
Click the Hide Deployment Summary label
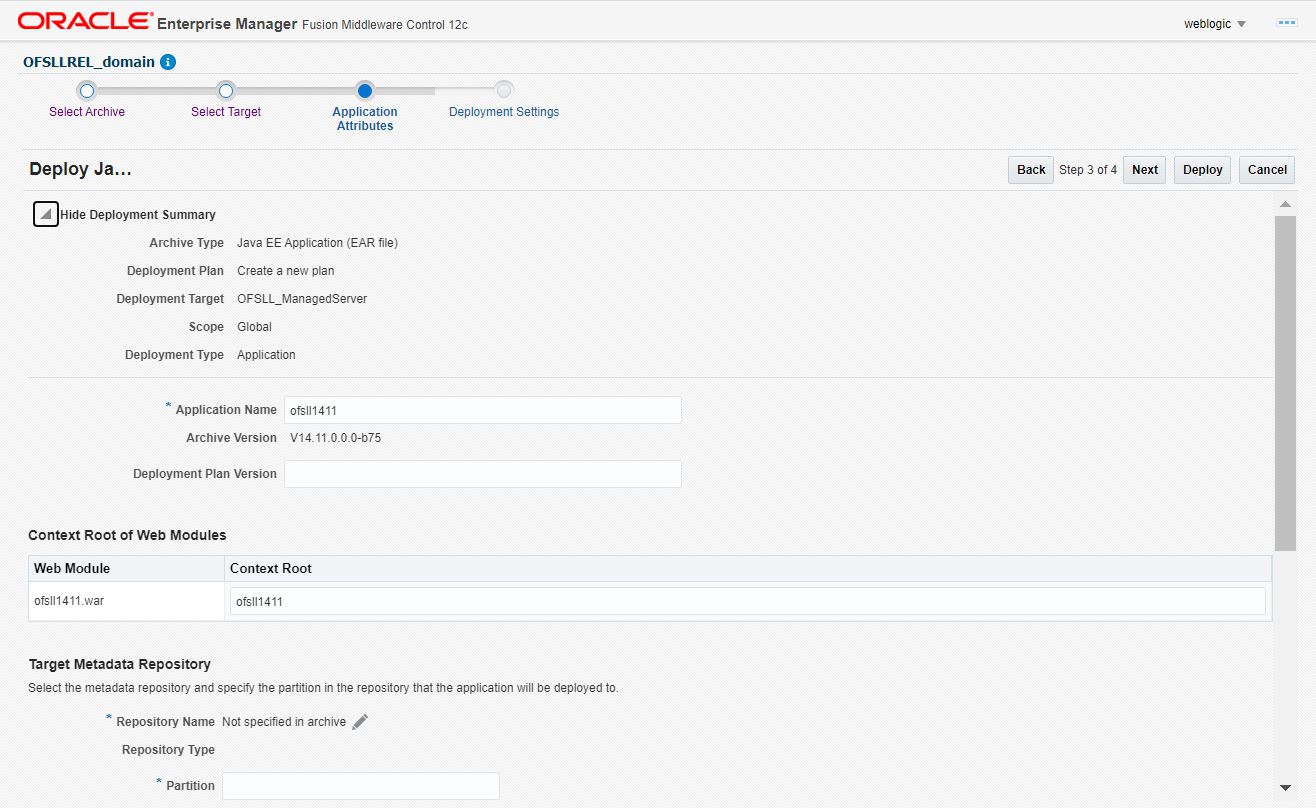coord(138,215)
